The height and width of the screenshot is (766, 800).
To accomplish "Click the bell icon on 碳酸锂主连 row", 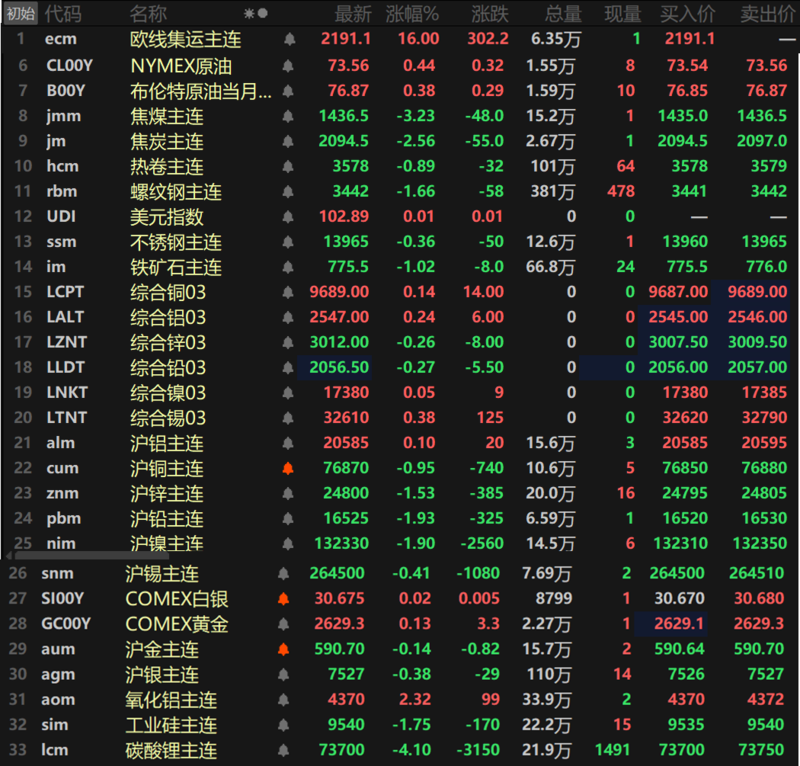I will click(x=284, y=750).
